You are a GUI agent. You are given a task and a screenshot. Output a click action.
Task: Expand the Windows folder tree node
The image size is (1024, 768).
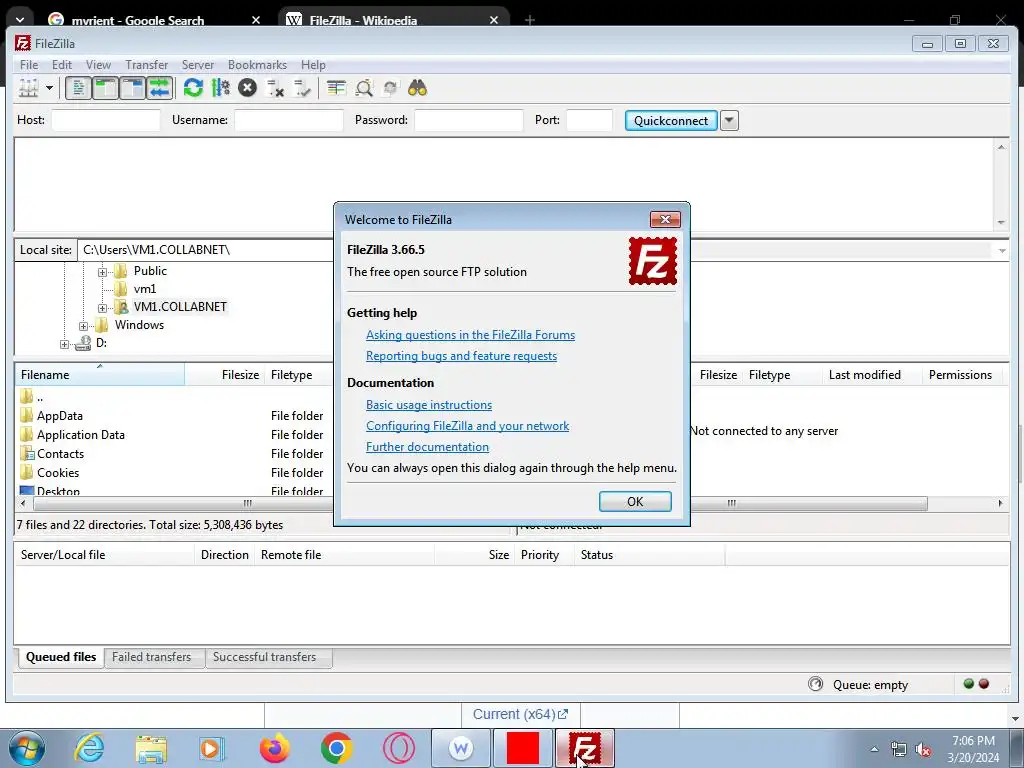click(x=84, y=326)
